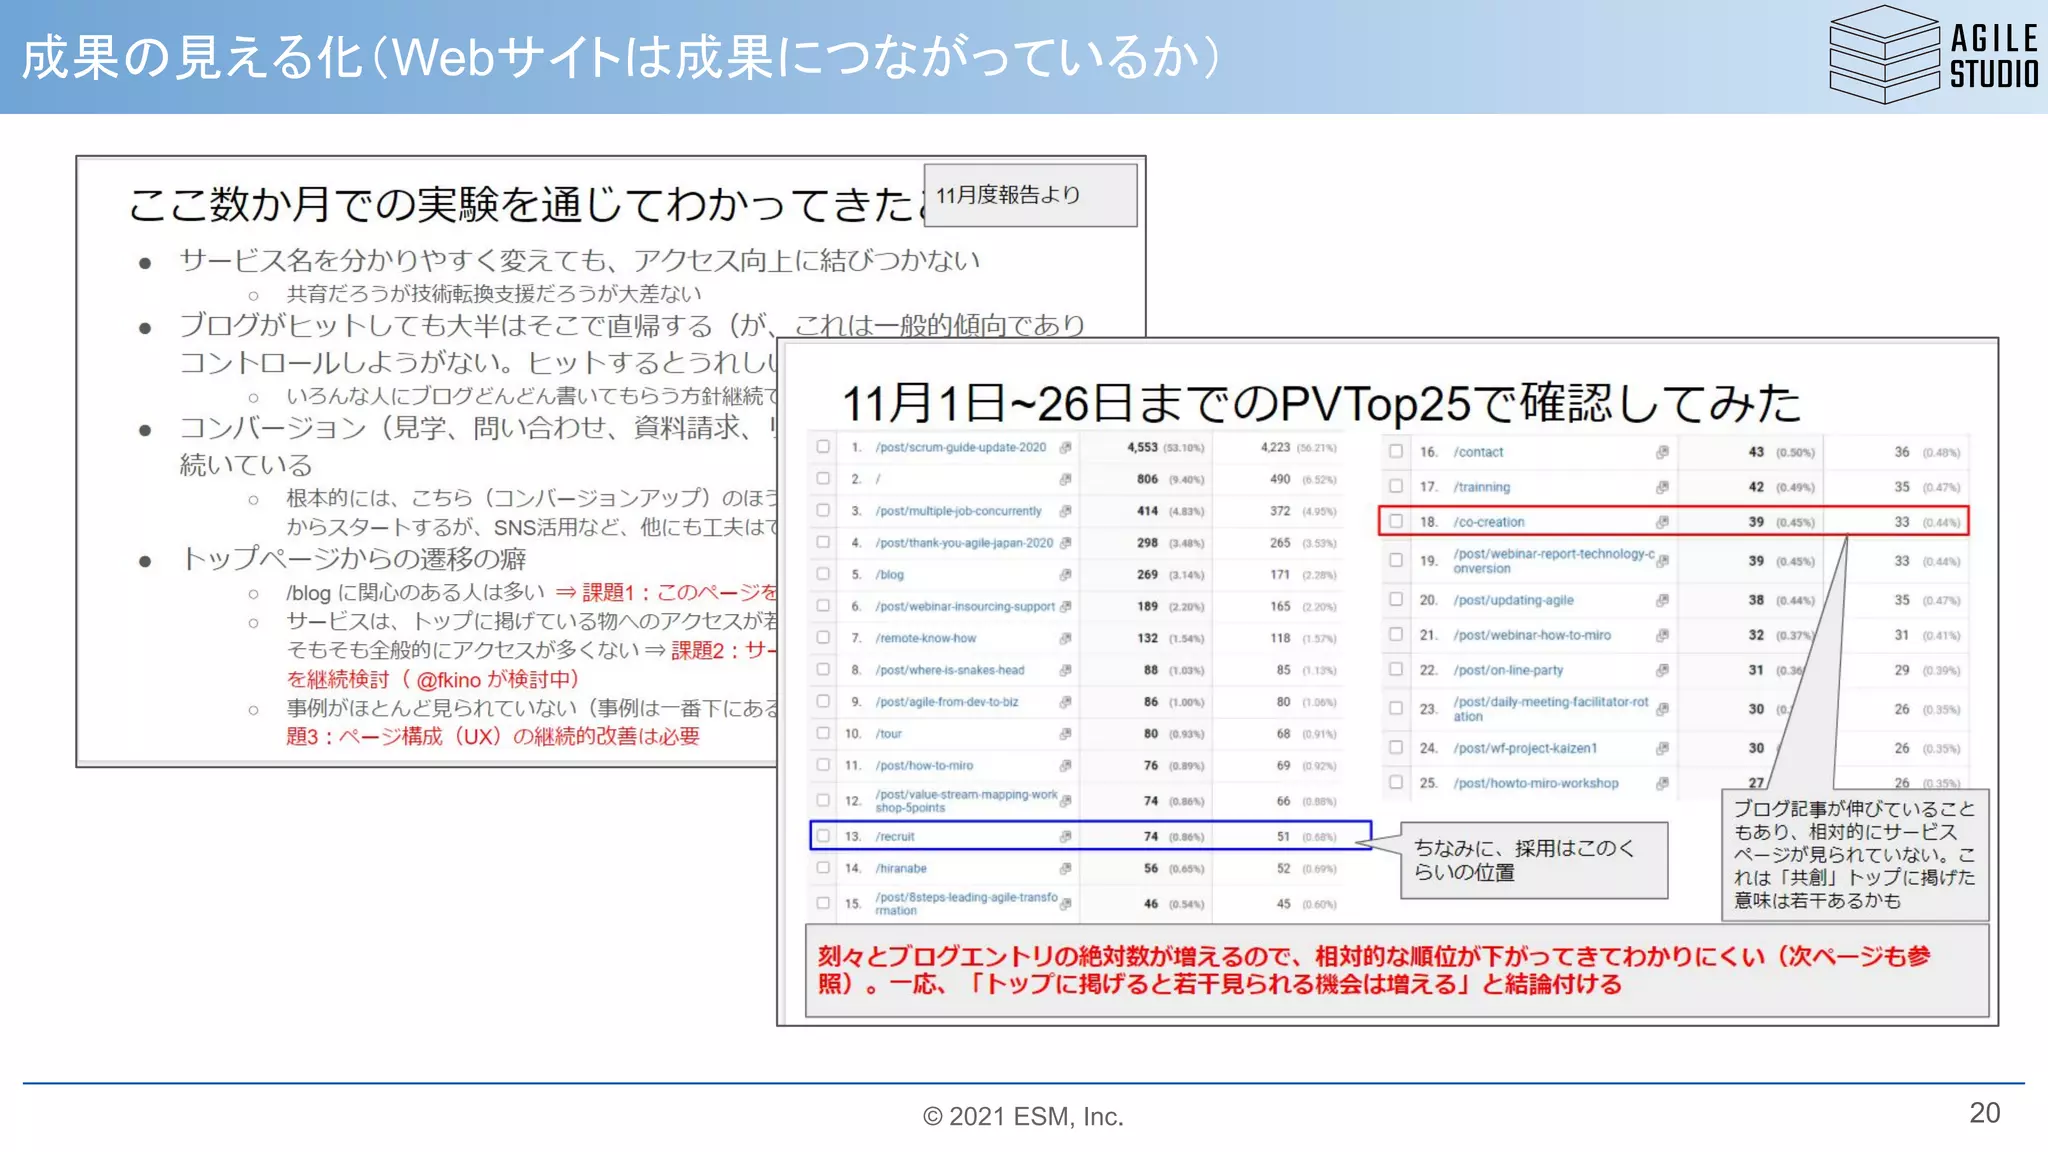
Task: Select the checkbox for row 25 /post/howto-miro-workshop
Action: [1396, 782]
